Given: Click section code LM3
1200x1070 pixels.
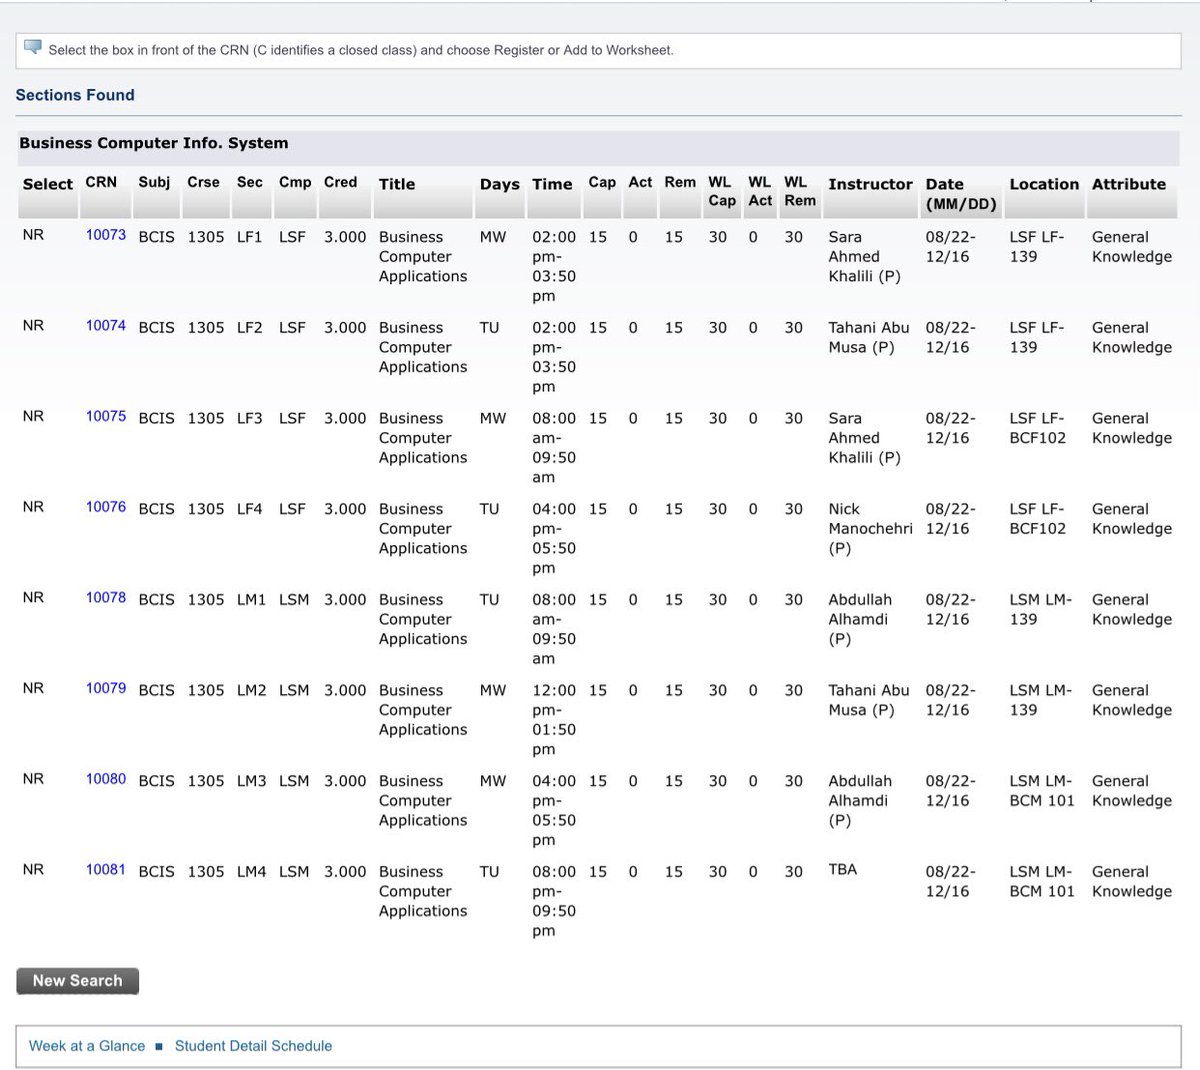Looking at the screenshot, I should (x=252, y=781).
